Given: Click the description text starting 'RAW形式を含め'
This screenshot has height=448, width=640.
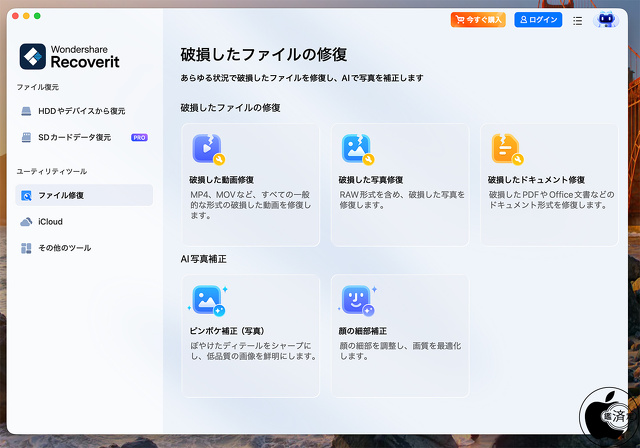Looking at the screenshot, I should pyautogui.click(x=402, y=200).
